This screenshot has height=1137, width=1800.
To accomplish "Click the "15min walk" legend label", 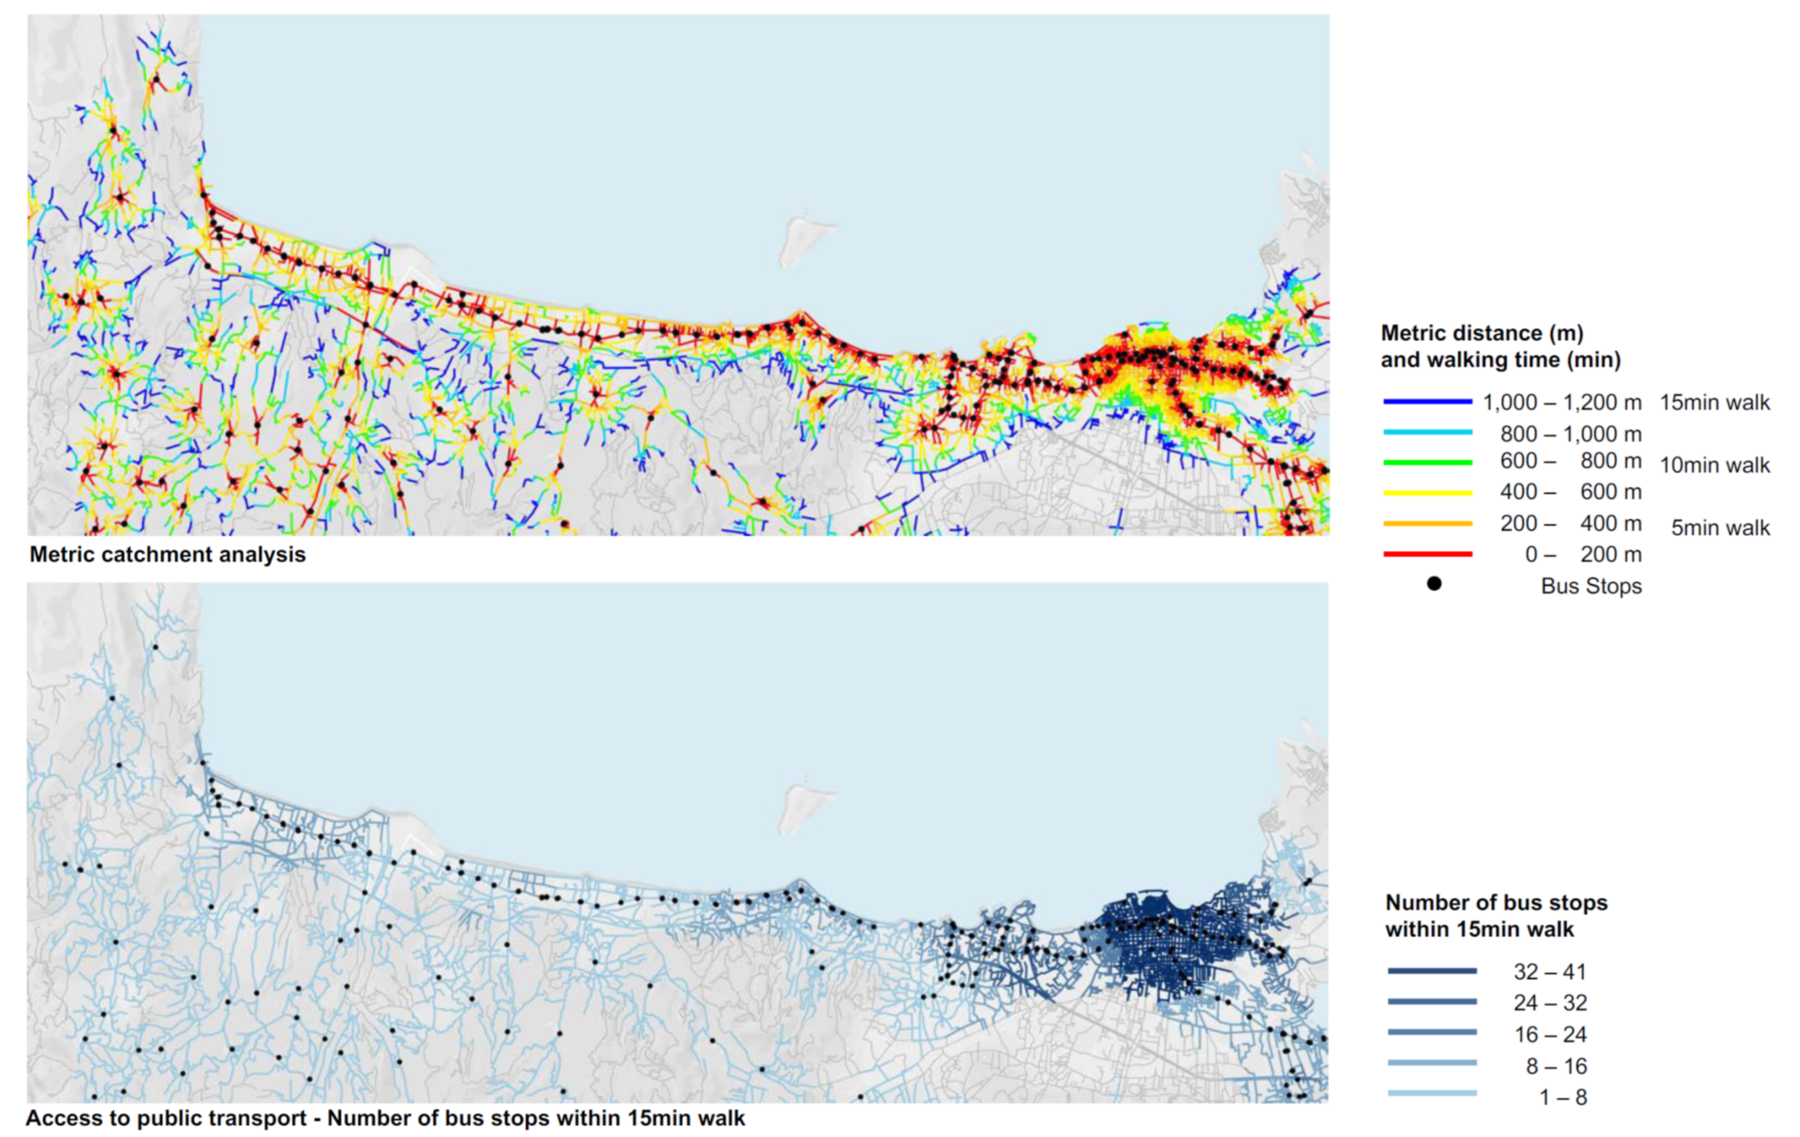I will [1714, 403].
